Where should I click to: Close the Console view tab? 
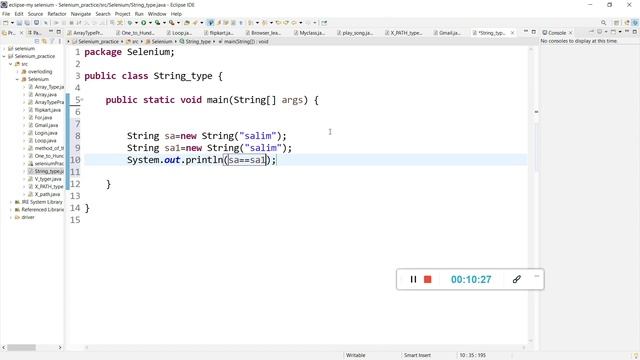point(571,33)
